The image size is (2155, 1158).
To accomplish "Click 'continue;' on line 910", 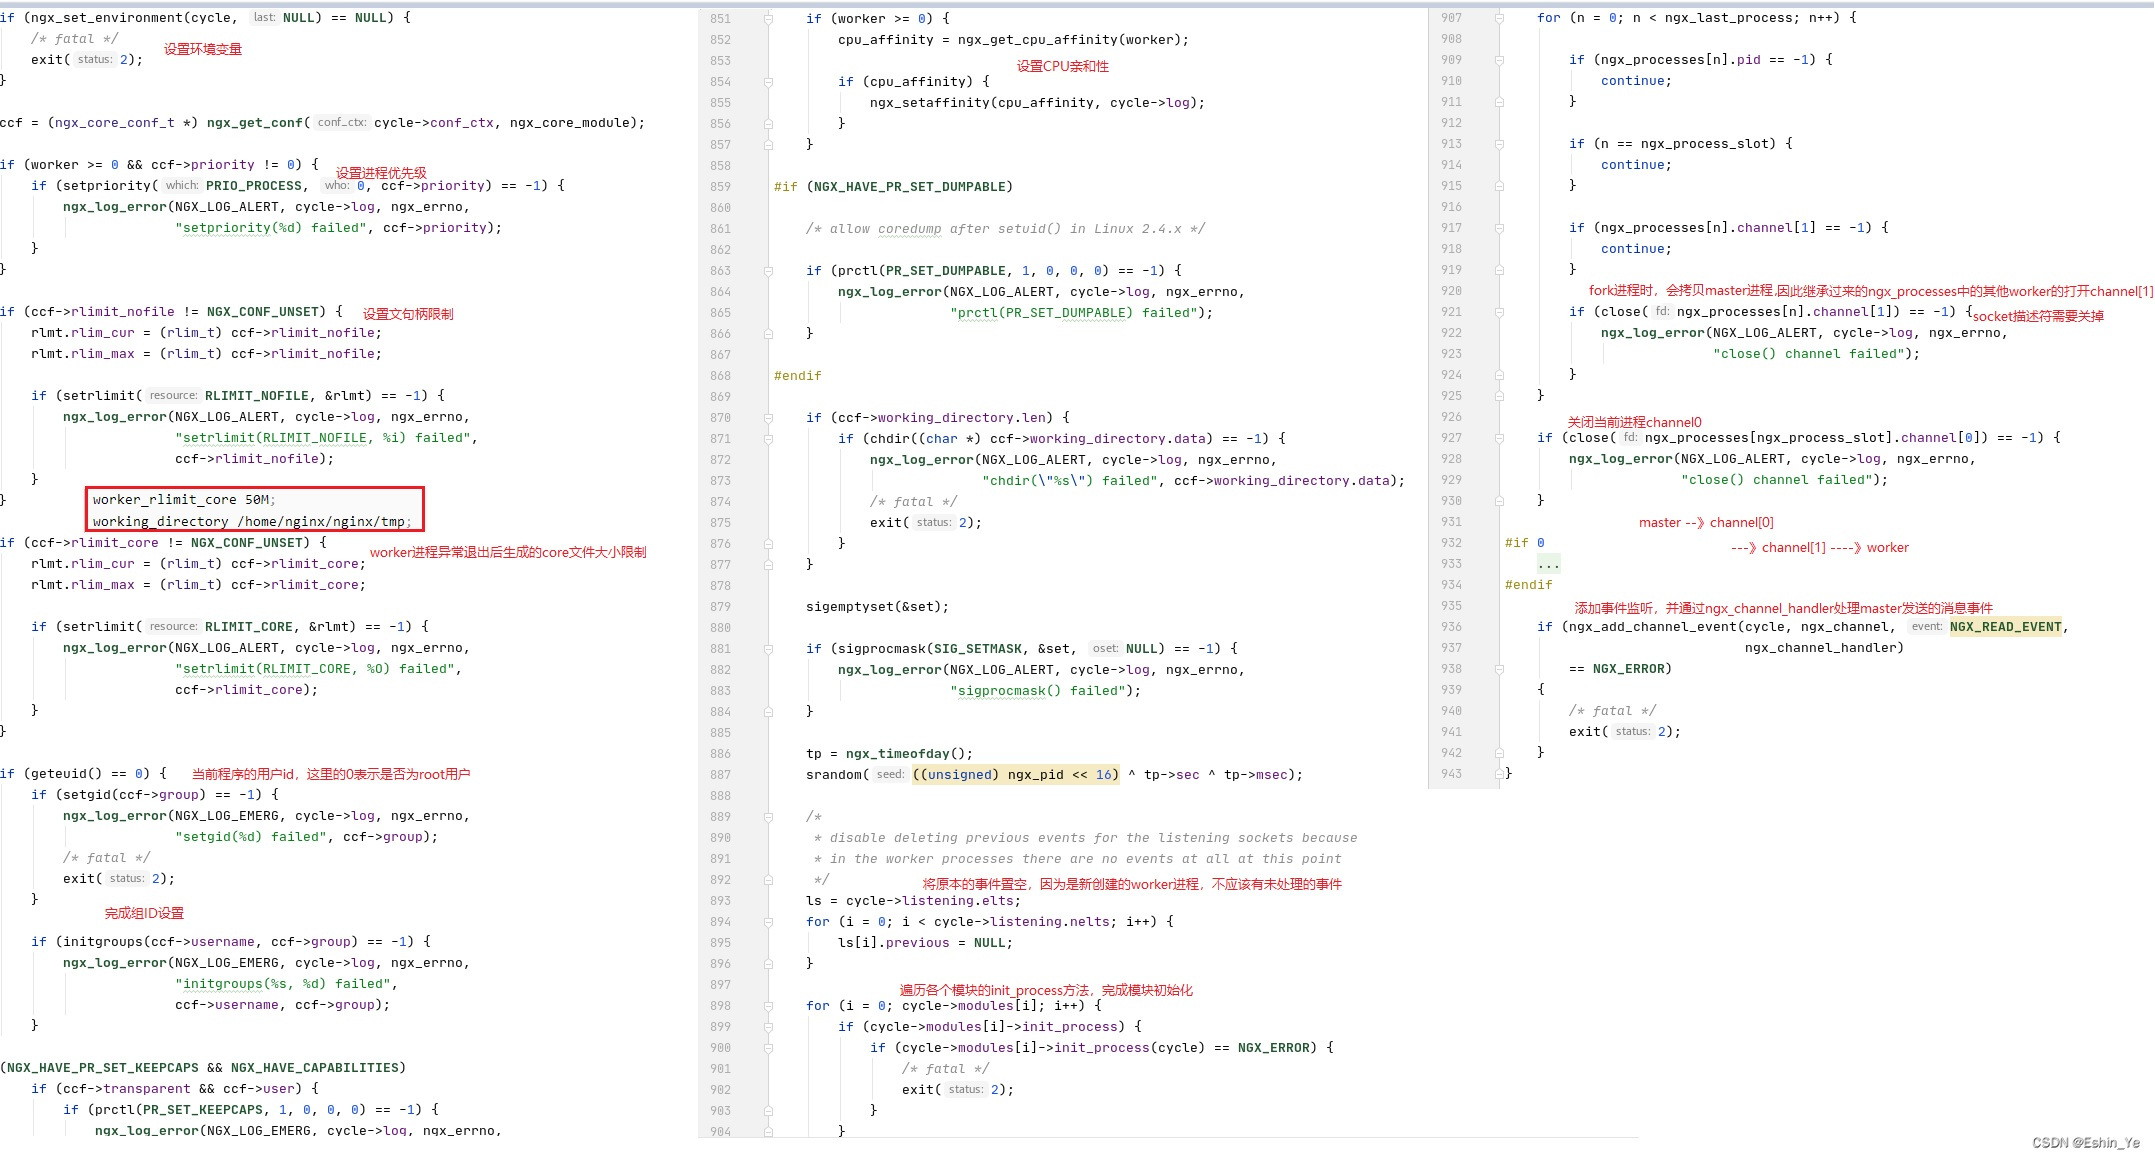I will [x=1636, y=81].
